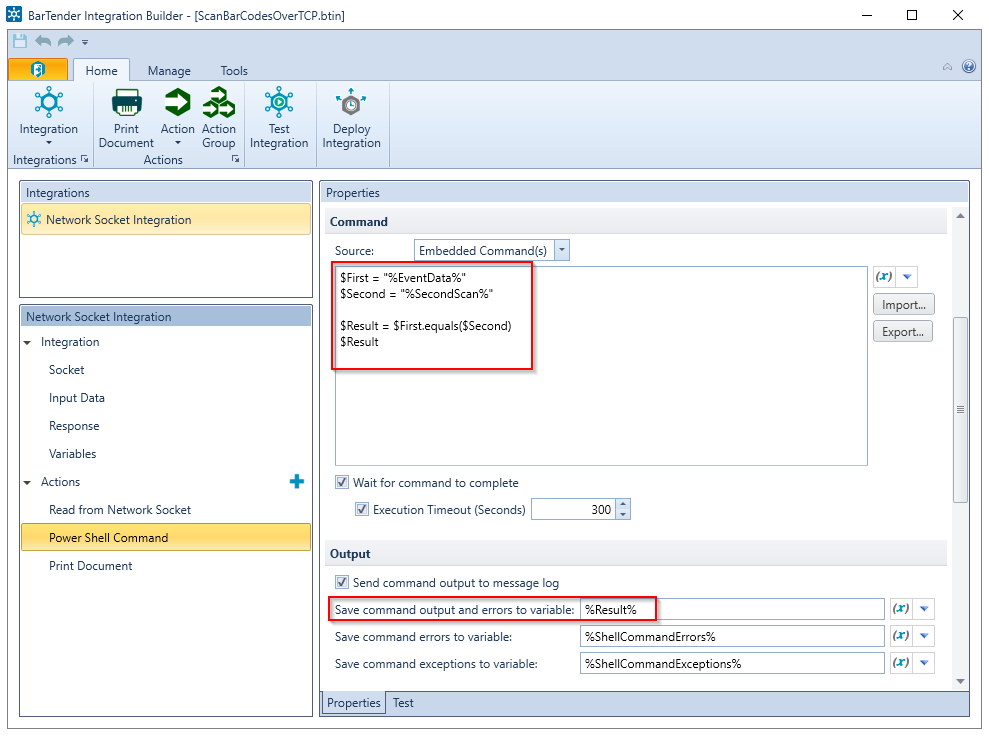989x736 pixels.
Task: Switch to the Tools ribbon tab
Action: pos(234,71)
